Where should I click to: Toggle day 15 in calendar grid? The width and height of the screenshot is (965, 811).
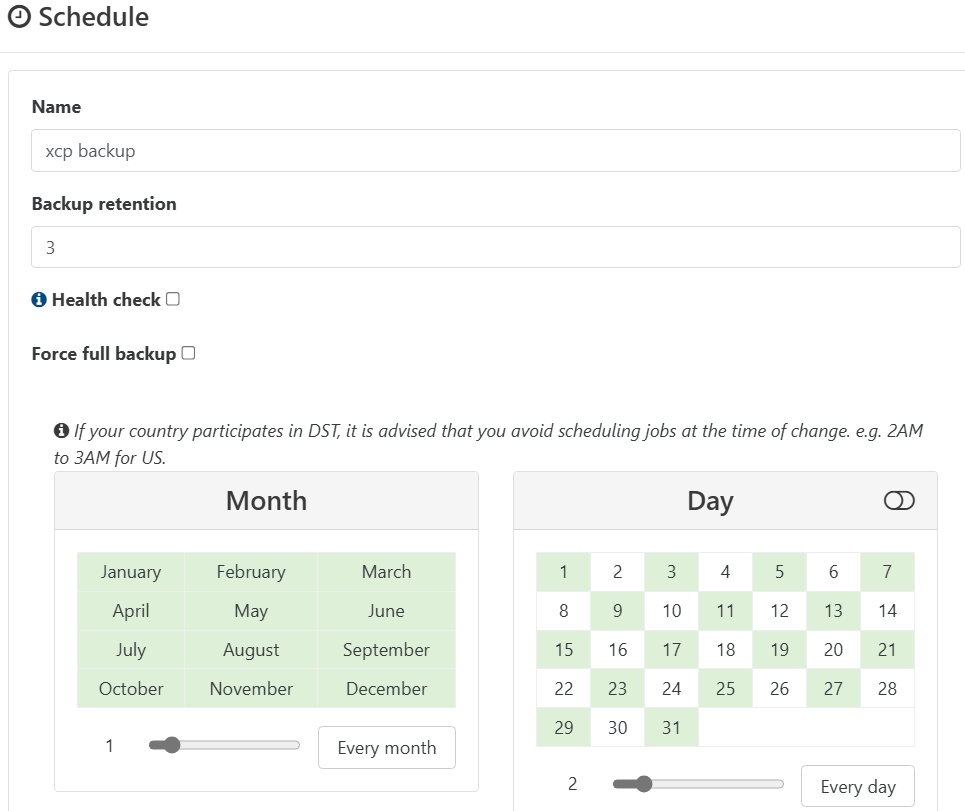564,650
